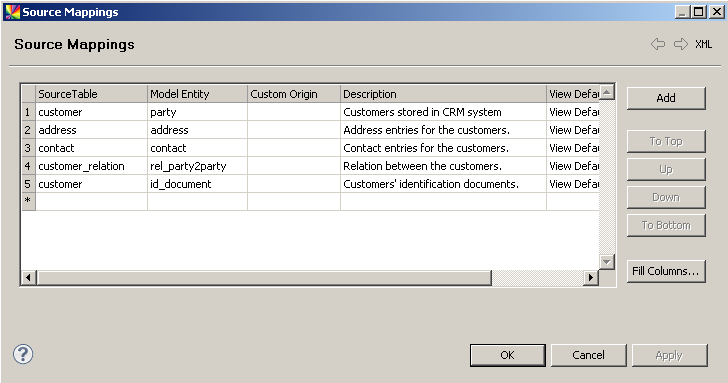
Task: Click the View Default cell in row 5
Action: [x=573, y=184]
